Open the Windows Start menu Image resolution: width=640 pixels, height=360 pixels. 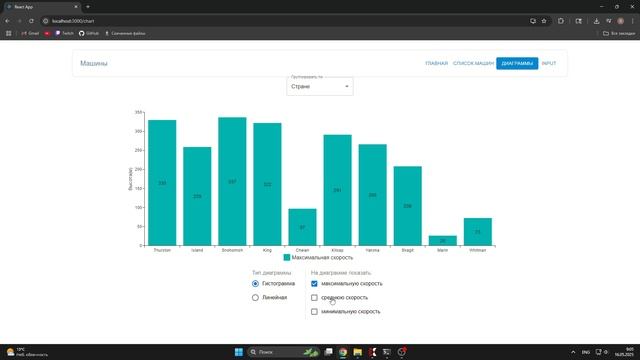click(239, 352)
